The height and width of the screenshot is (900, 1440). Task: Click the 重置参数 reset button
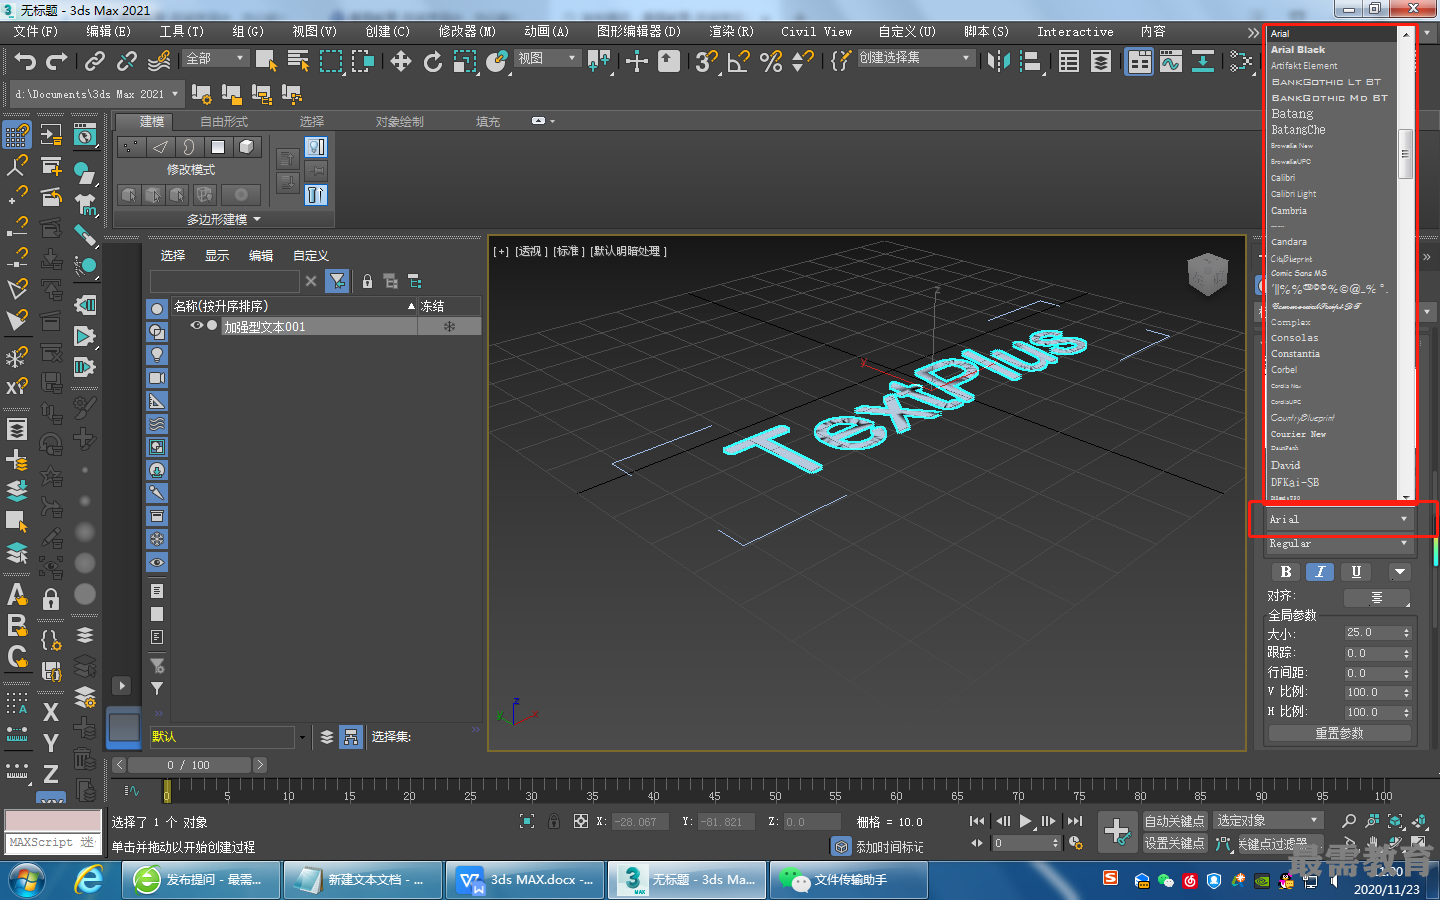1340,733
